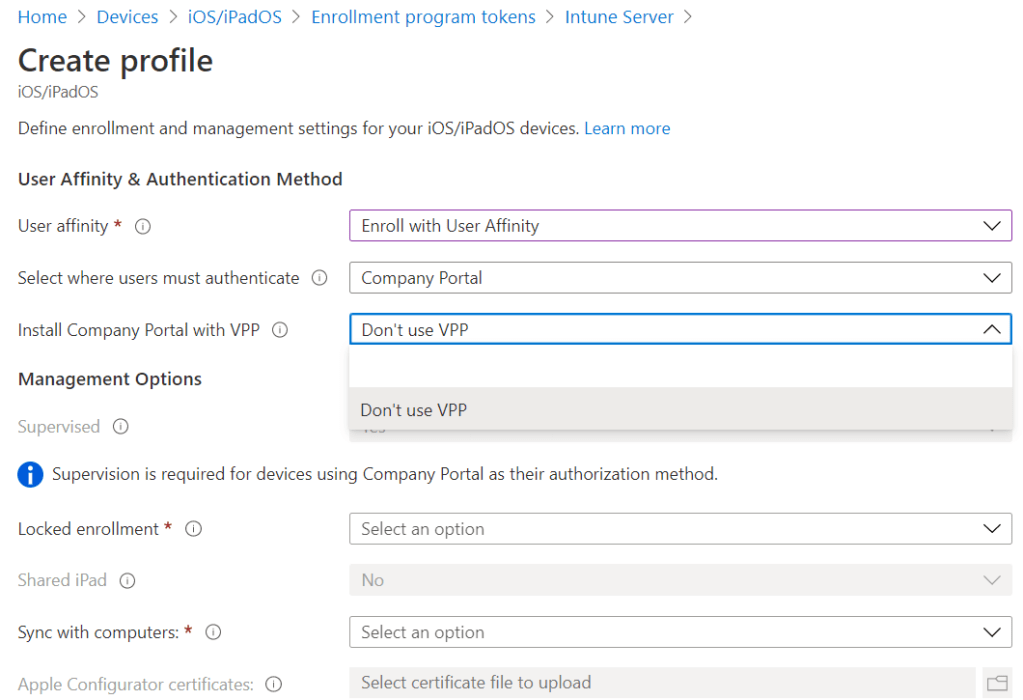The image size is (1023, 700).
Task: Click info icon next to Supervised
Action: 121,427
